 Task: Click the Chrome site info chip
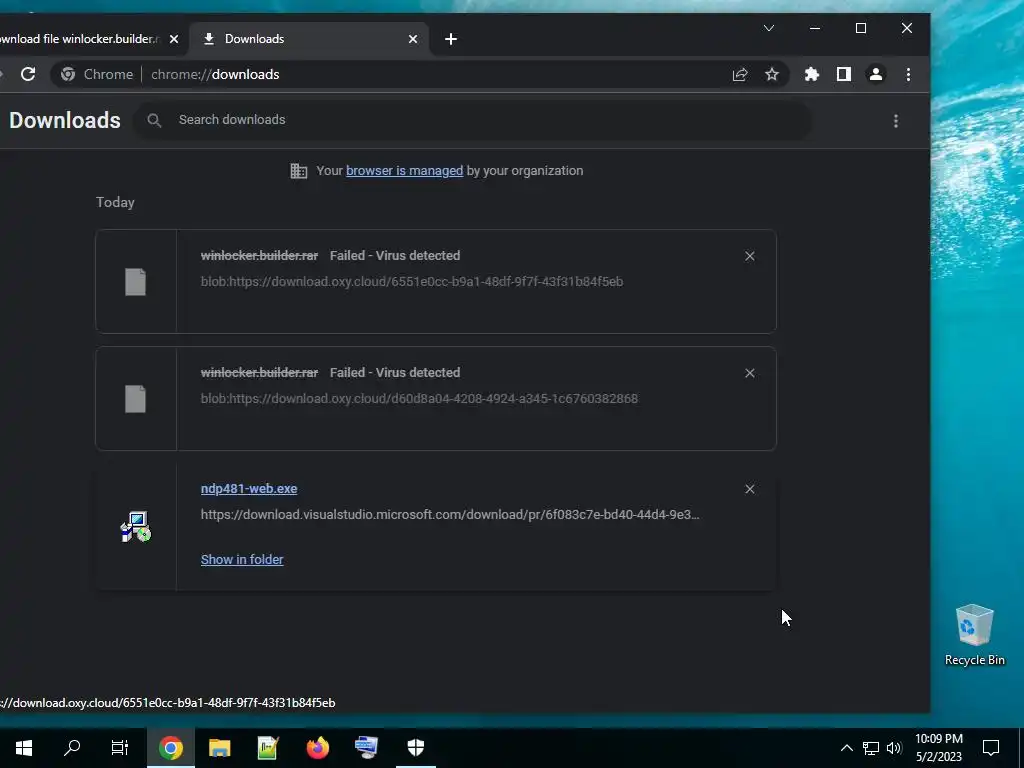click(97, 74)
